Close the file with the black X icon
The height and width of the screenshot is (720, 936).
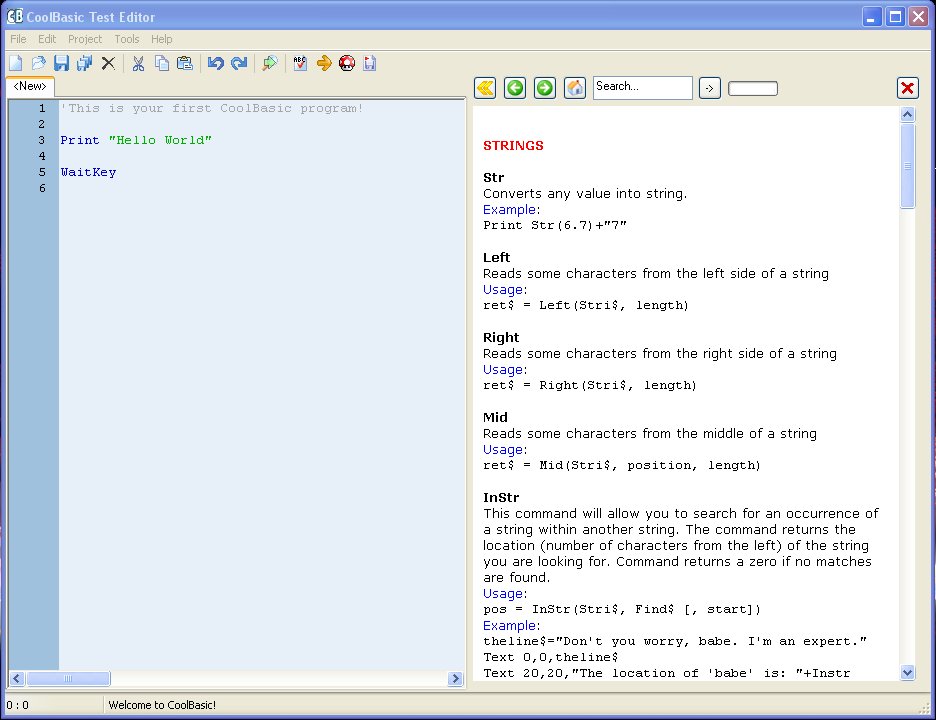tap(108, 63)
